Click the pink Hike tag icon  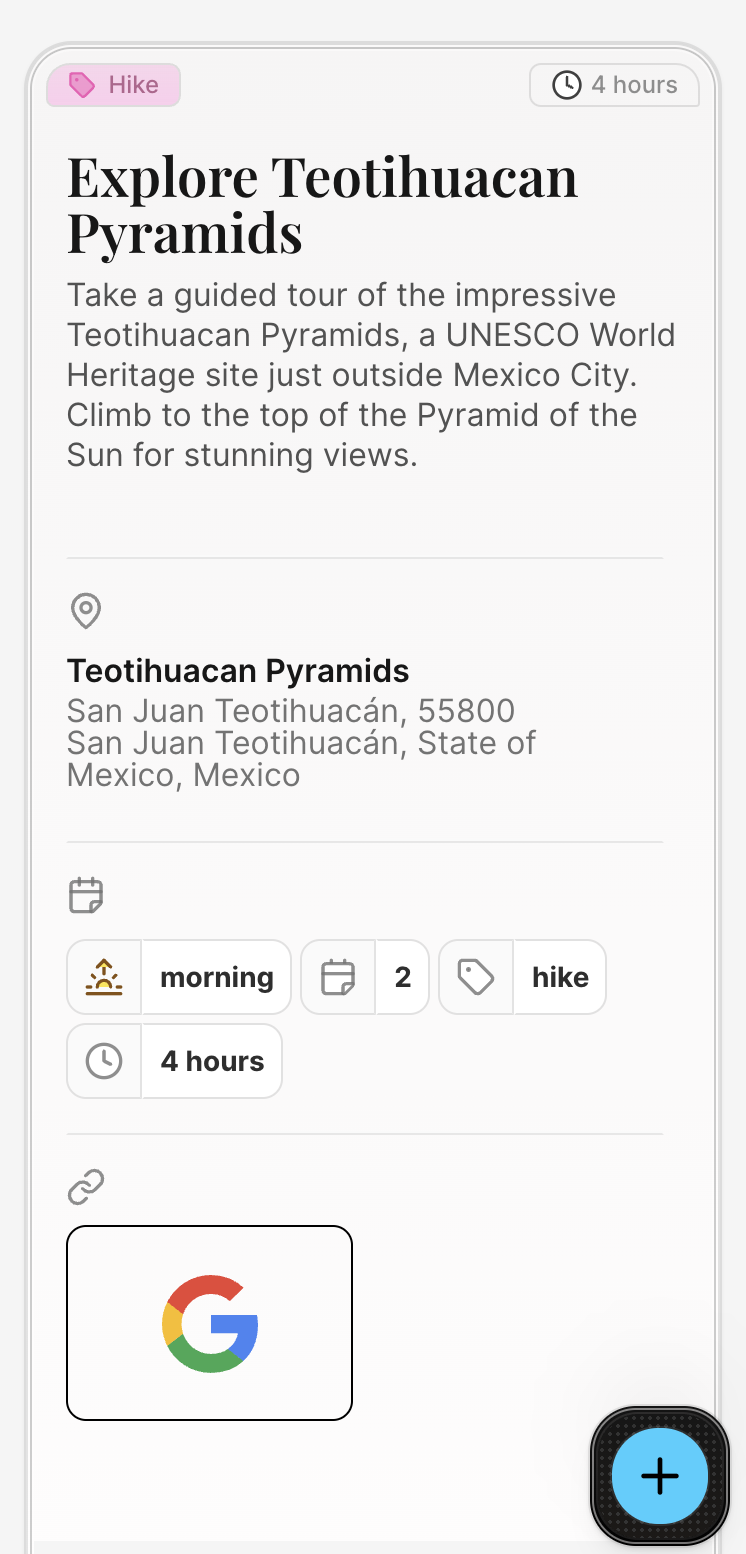[82, 85]
